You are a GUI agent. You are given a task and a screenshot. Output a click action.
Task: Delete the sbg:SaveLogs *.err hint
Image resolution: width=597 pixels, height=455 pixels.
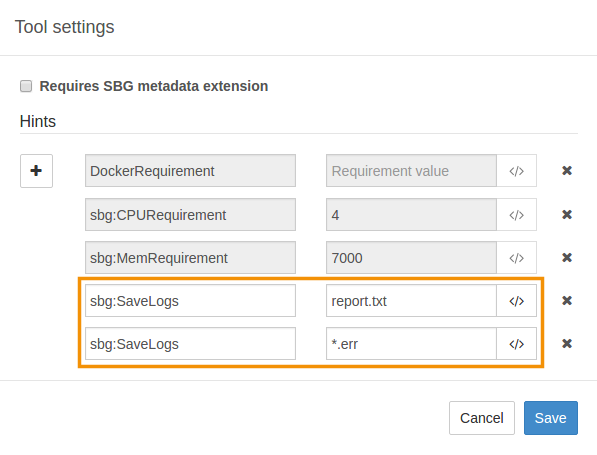(567, 344)
